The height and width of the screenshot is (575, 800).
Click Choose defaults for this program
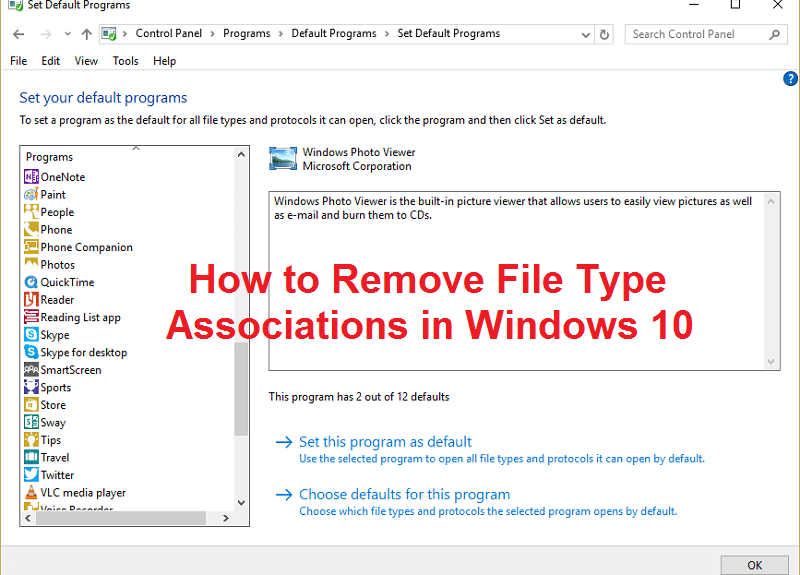click(x=405, y=494)
